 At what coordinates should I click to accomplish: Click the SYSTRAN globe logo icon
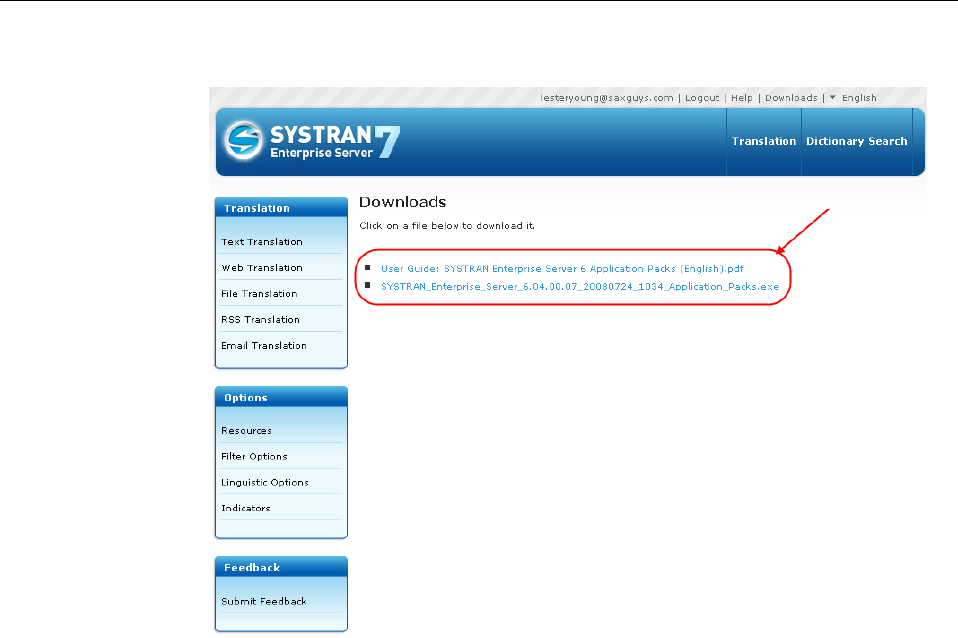coord(243,140)
